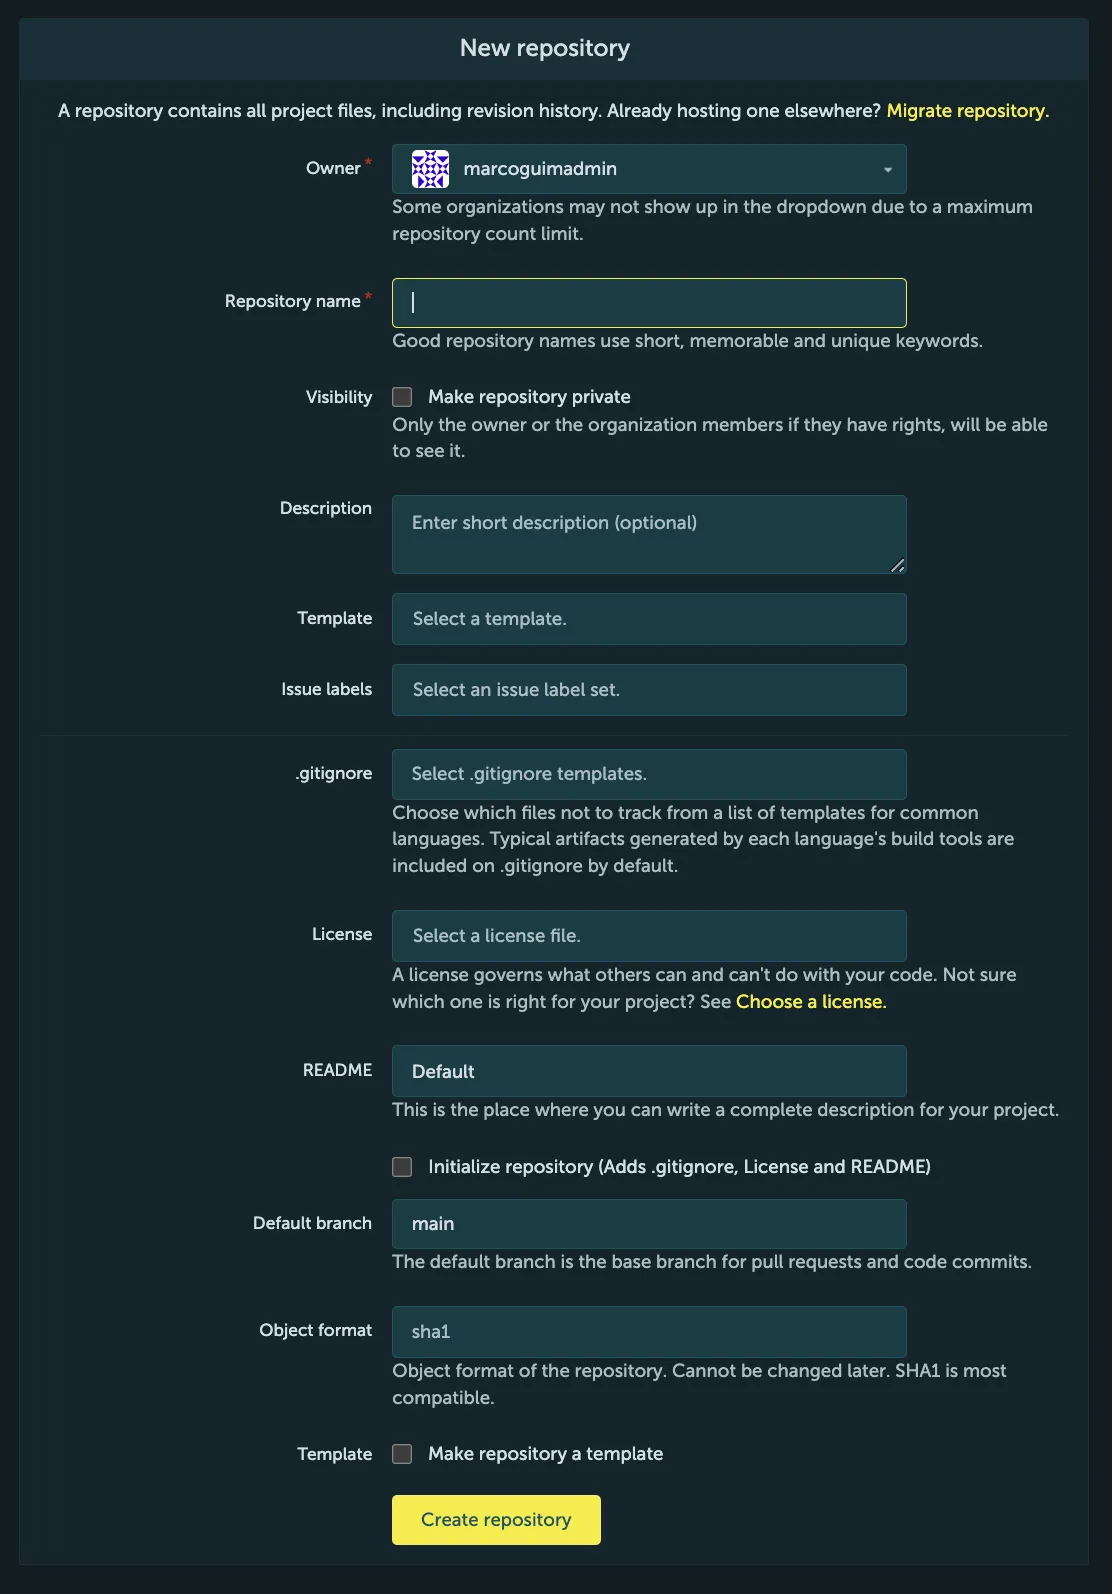Open the Select a template dropdown
1112x1594 pixels.
click(649, 619)
